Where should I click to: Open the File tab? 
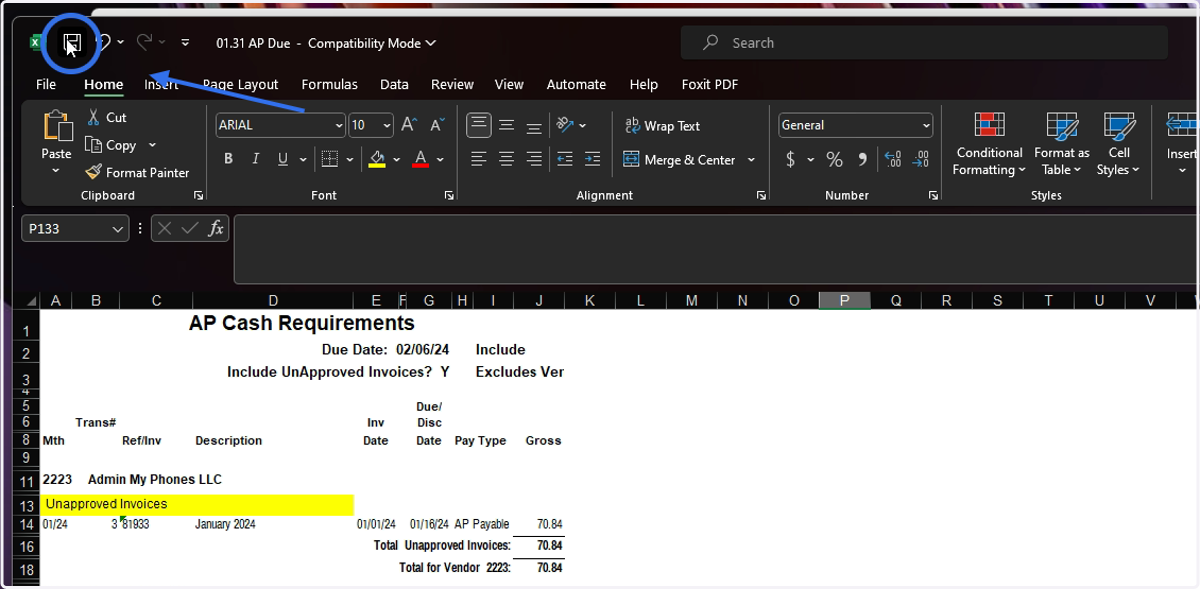tap(46, 84)
